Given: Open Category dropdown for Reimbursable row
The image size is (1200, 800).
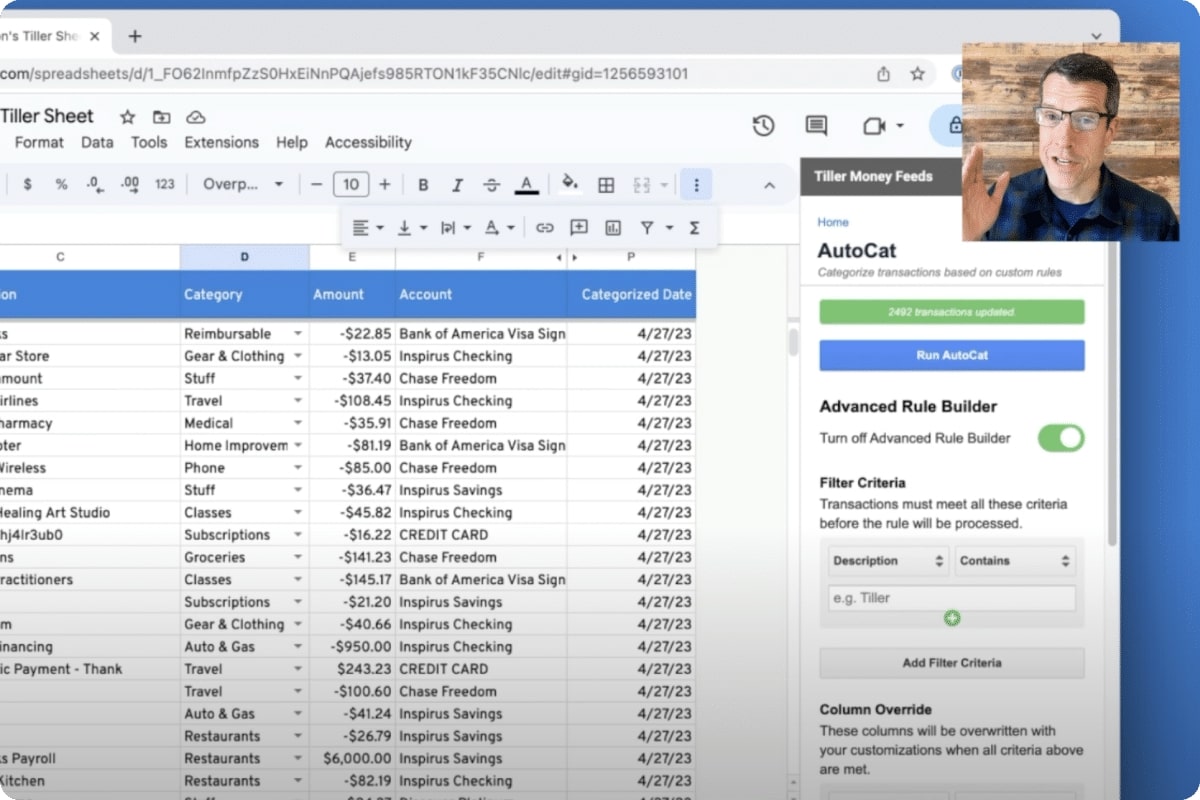Looking at the screenshot, I should click(x=297, y=333).
